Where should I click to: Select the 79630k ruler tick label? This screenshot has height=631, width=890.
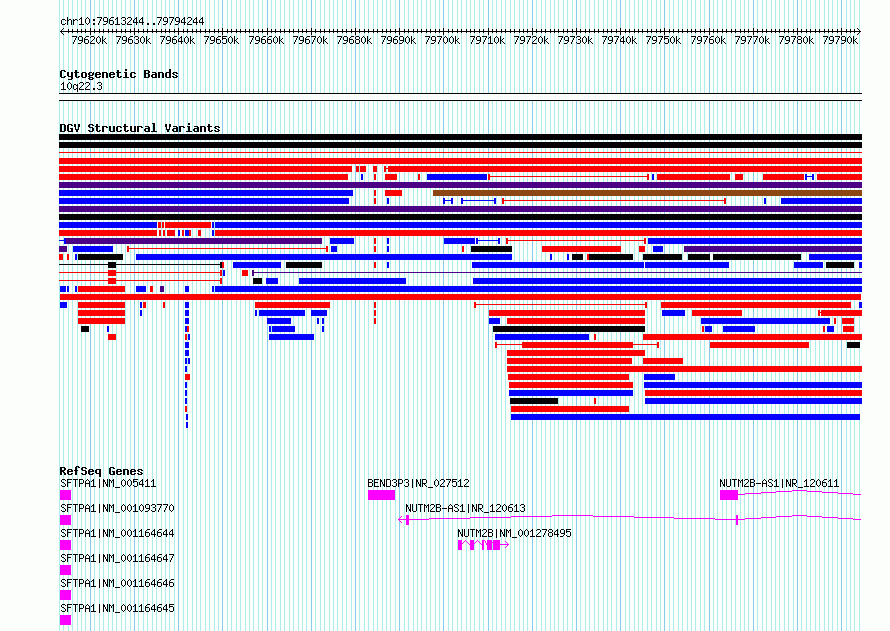pos(133,40)
